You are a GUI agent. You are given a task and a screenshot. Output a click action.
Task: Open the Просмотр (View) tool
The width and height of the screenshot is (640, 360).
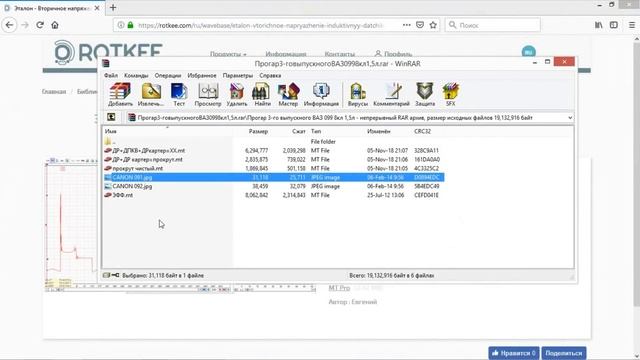point(208,94)
